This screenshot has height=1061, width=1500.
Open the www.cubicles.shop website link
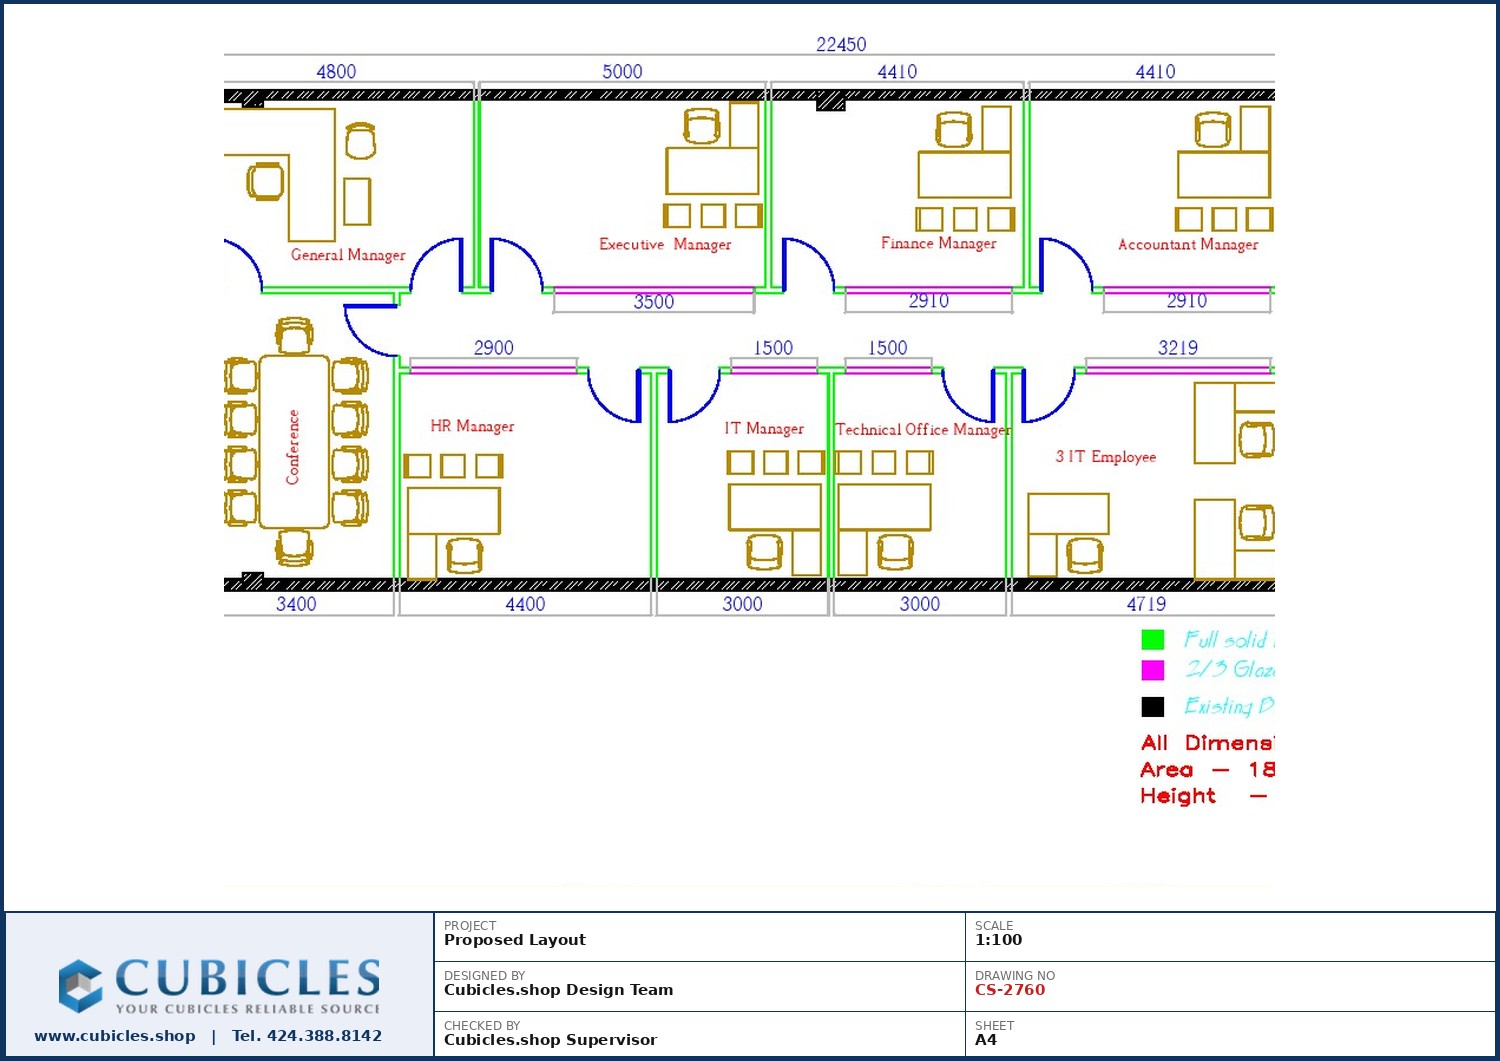click(x=115, y=1036)
